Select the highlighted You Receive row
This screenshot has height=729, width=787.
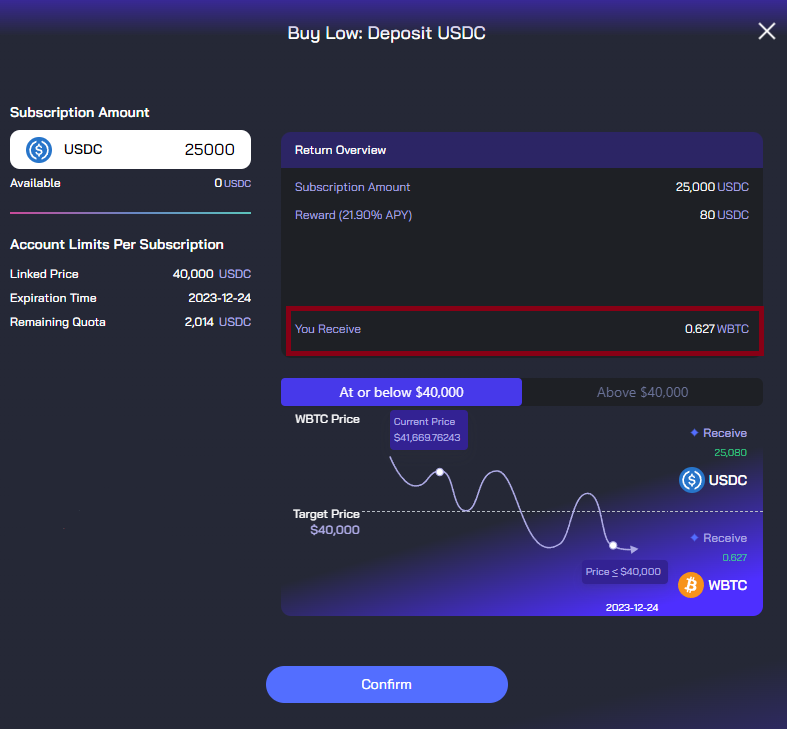click(524, 329)
